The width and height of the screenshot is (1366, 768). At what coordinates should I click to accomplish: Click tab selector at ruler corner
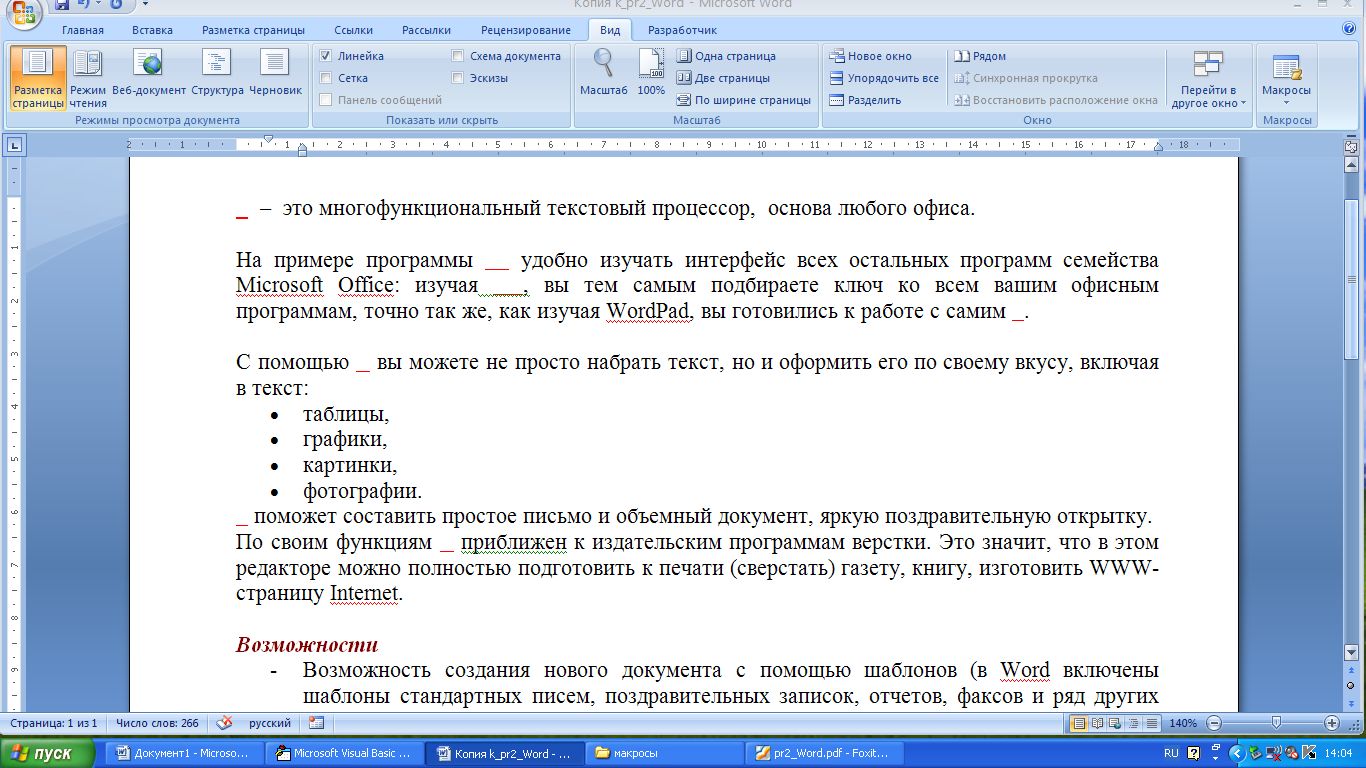15,145
